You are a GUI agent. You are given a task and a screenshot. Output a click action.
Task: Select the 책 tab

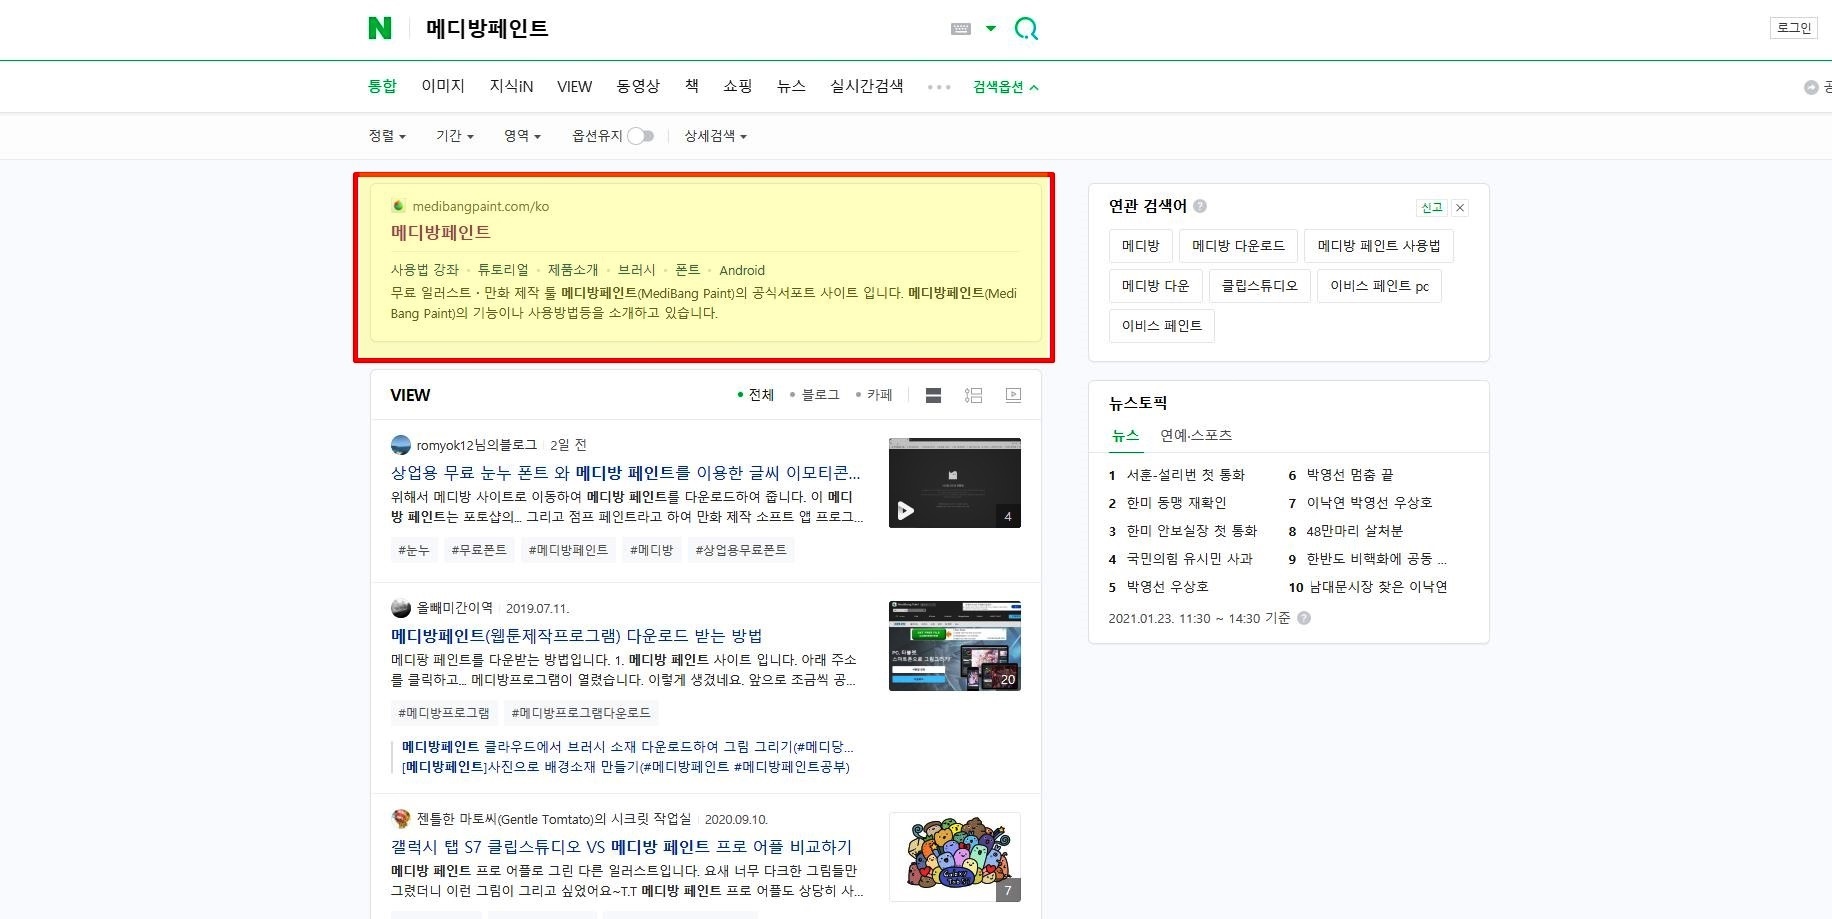(691, 86)
